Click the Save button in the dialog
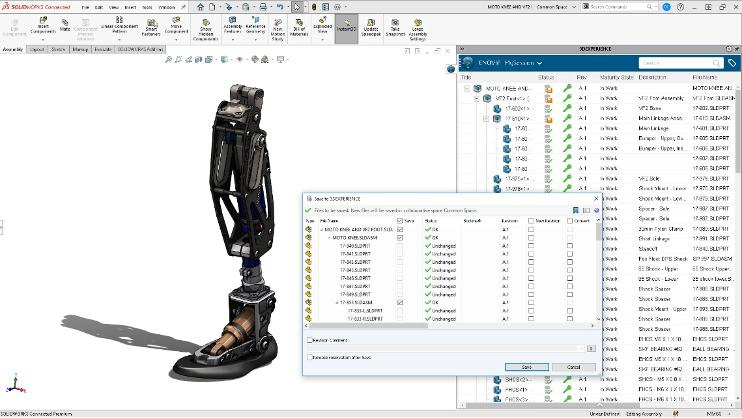 (527, 367)
